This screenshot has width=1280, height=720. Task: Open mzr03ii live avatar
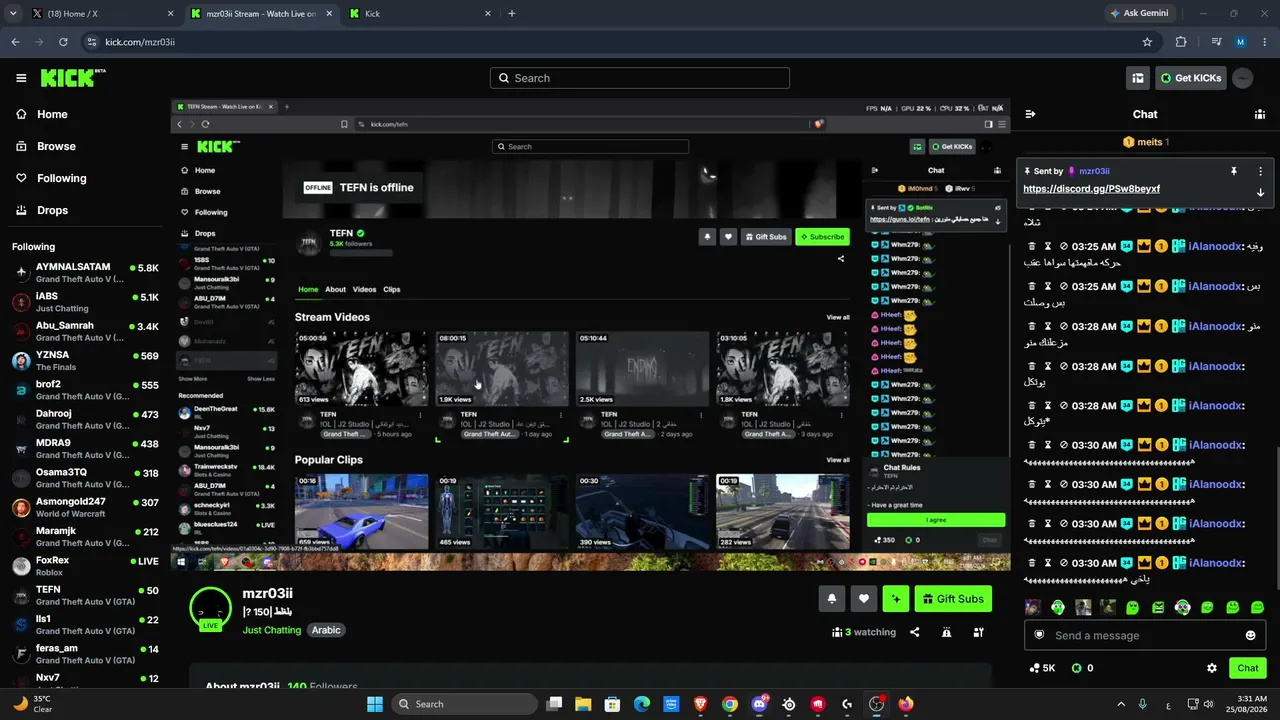coord(210,610)
